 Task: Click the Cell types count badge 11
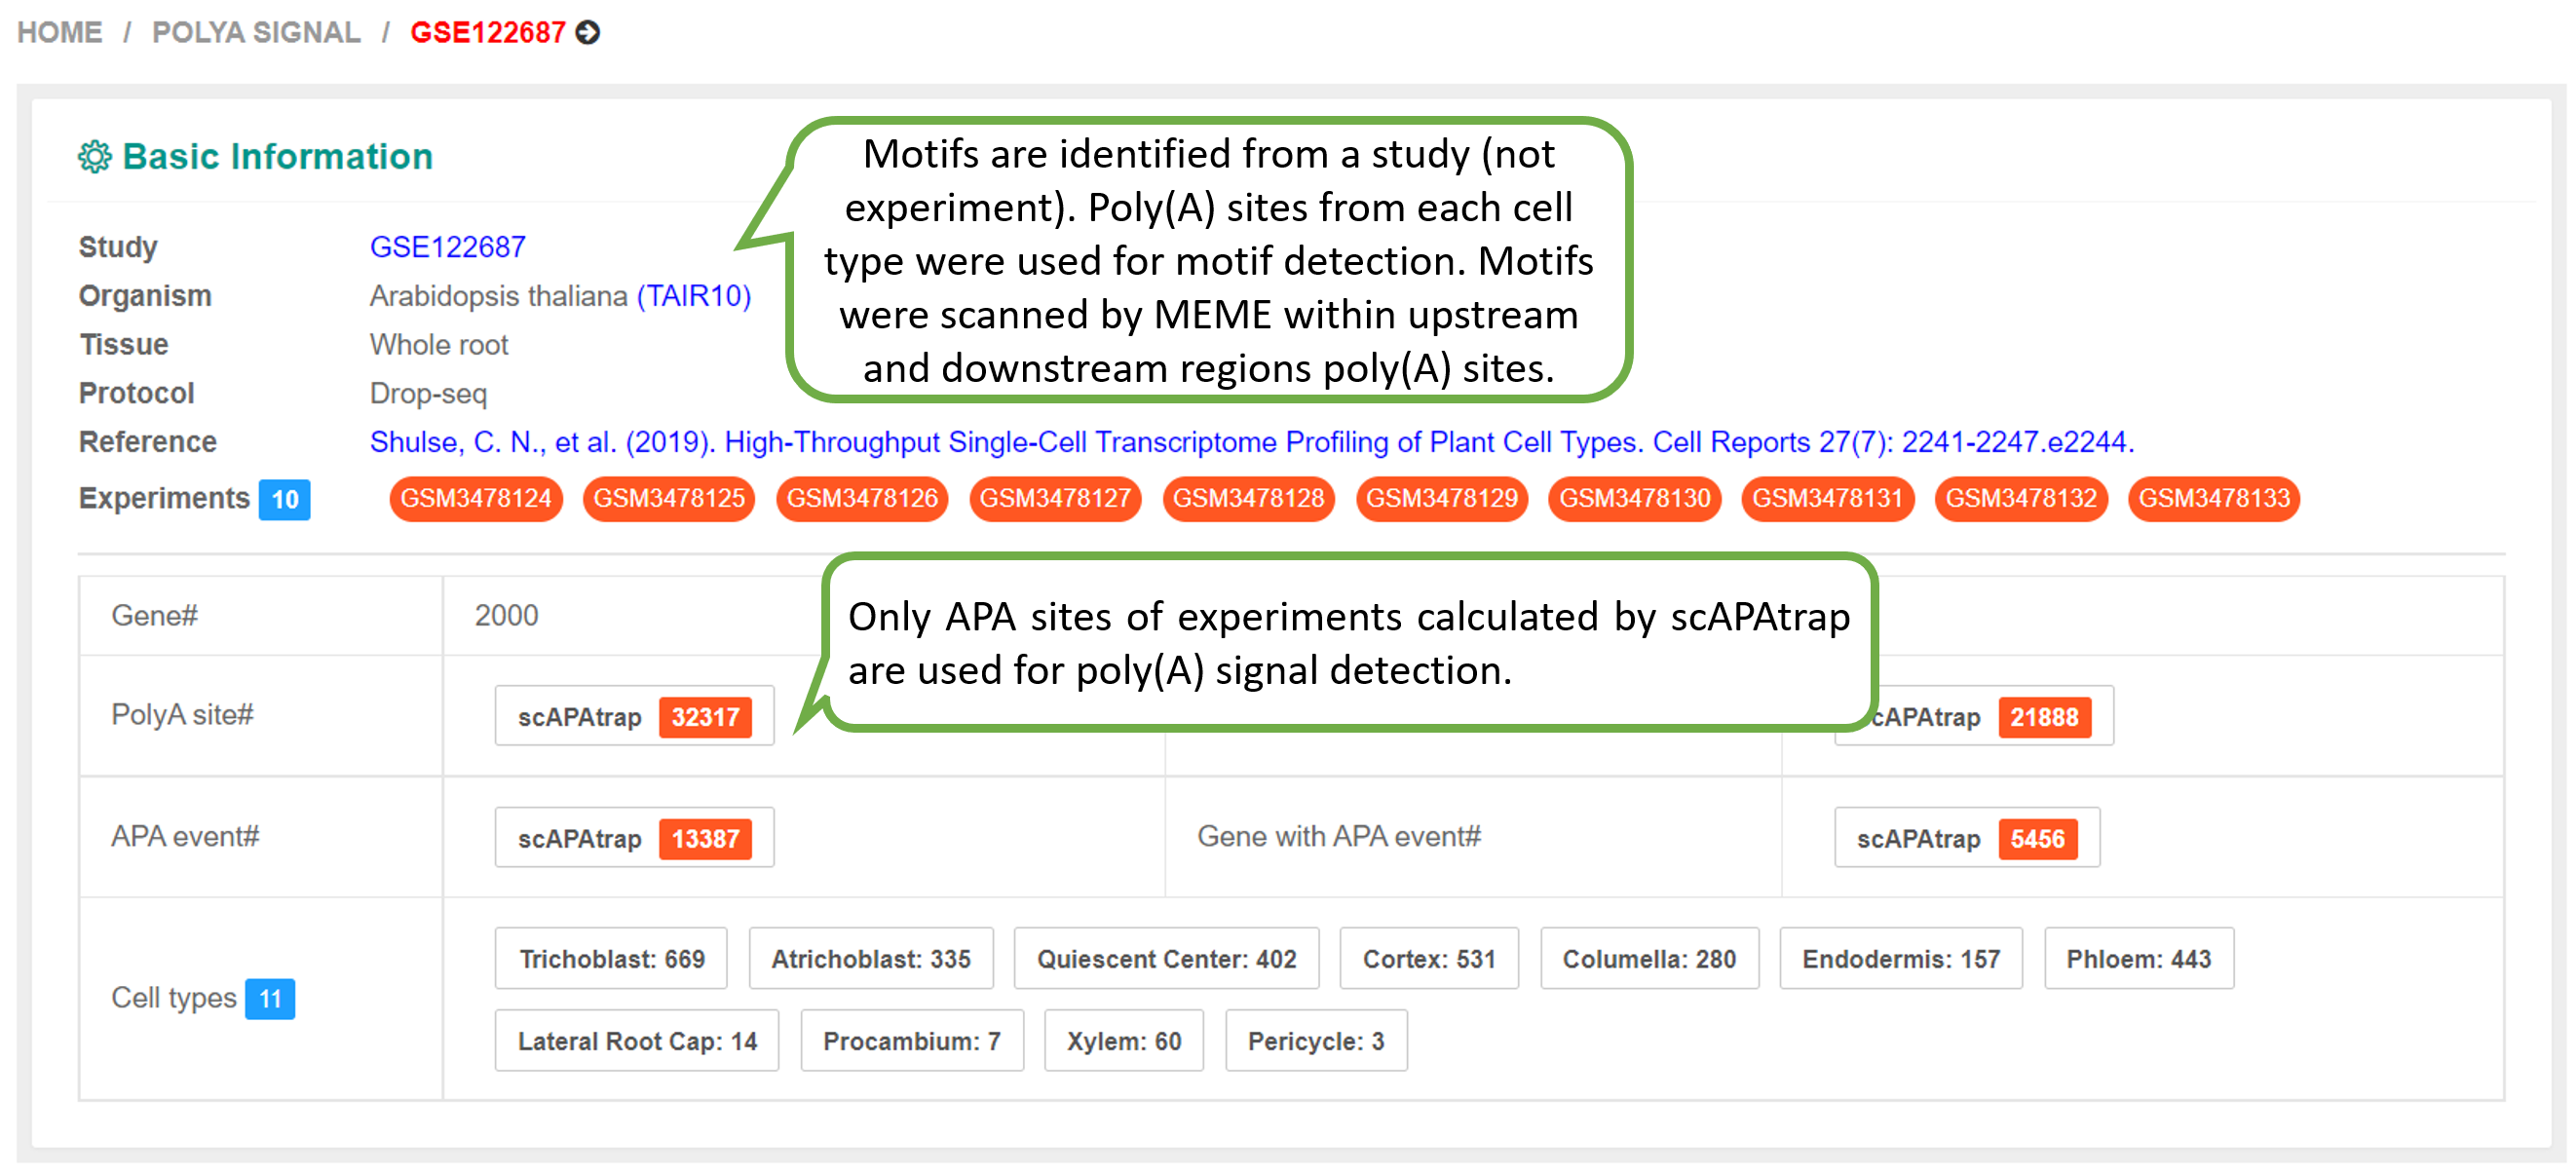pos(270,999)
